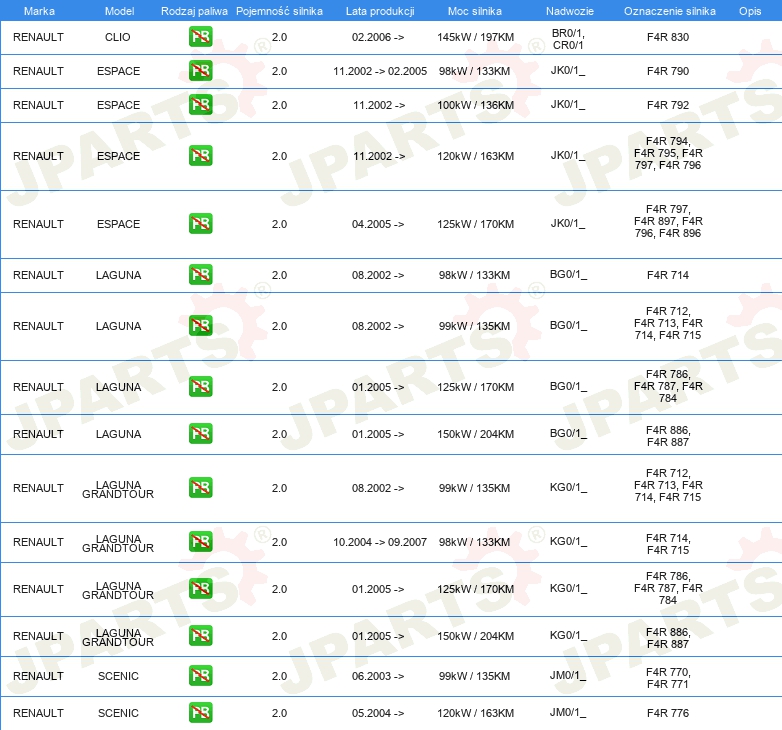Select the CLIO model cell
Screen dimensions: 782x730
pyautogui.click(x=118, y=37)
